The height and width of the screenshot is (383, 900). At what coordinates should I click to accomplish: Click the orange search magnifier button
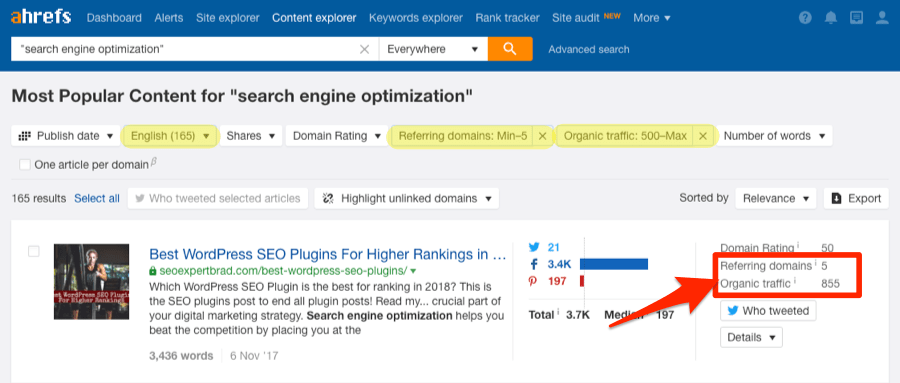tap(510, 49)
